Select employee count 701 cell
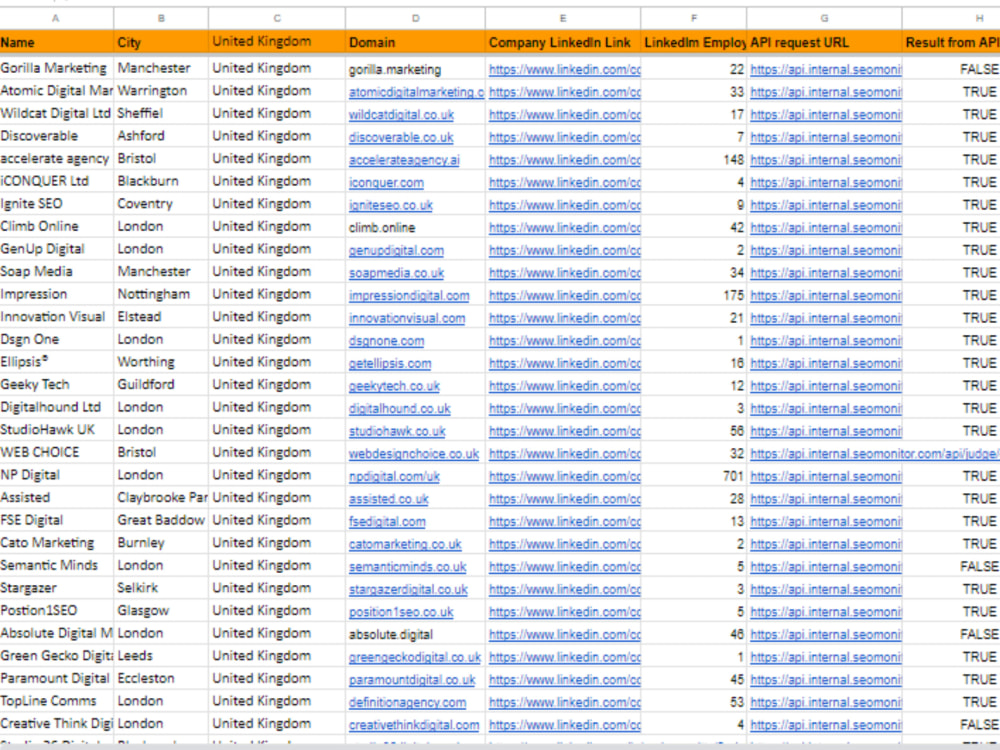The height and width of the screenshot is (750, 1000). (693, 476)
